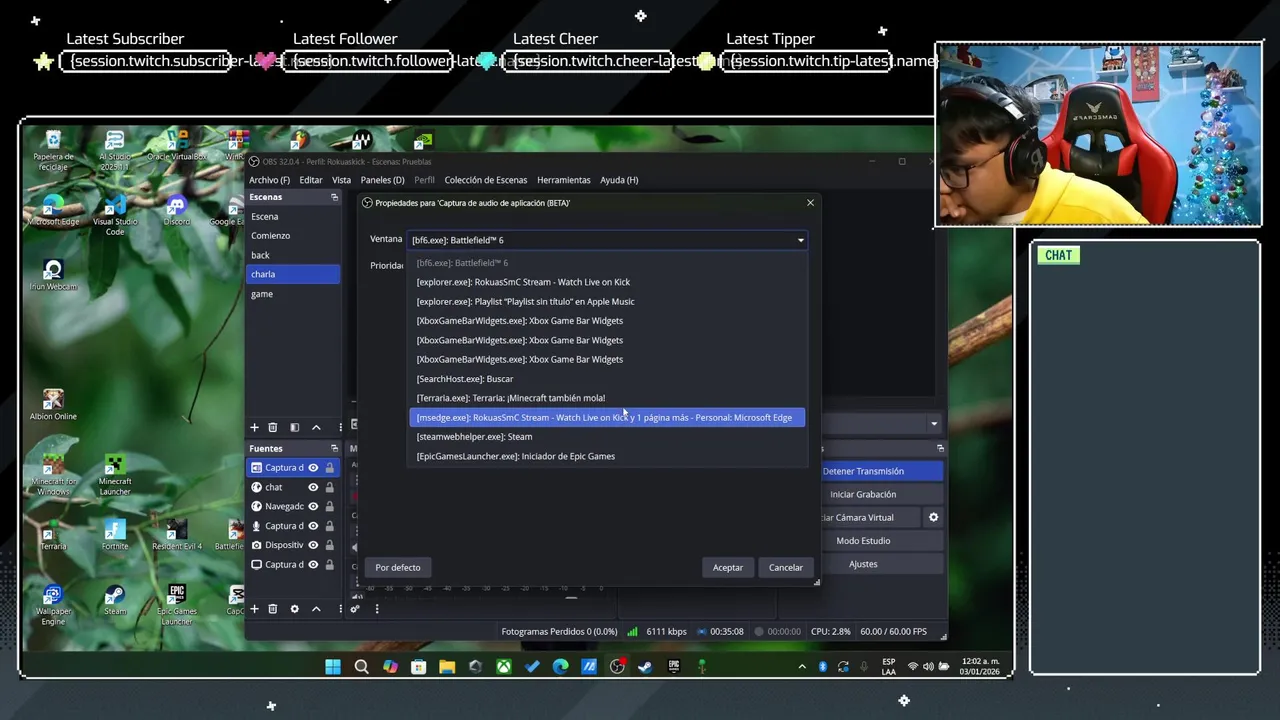
Task: Open source properties gear in the Fuentes toolbar
Action: pos(294,608)
